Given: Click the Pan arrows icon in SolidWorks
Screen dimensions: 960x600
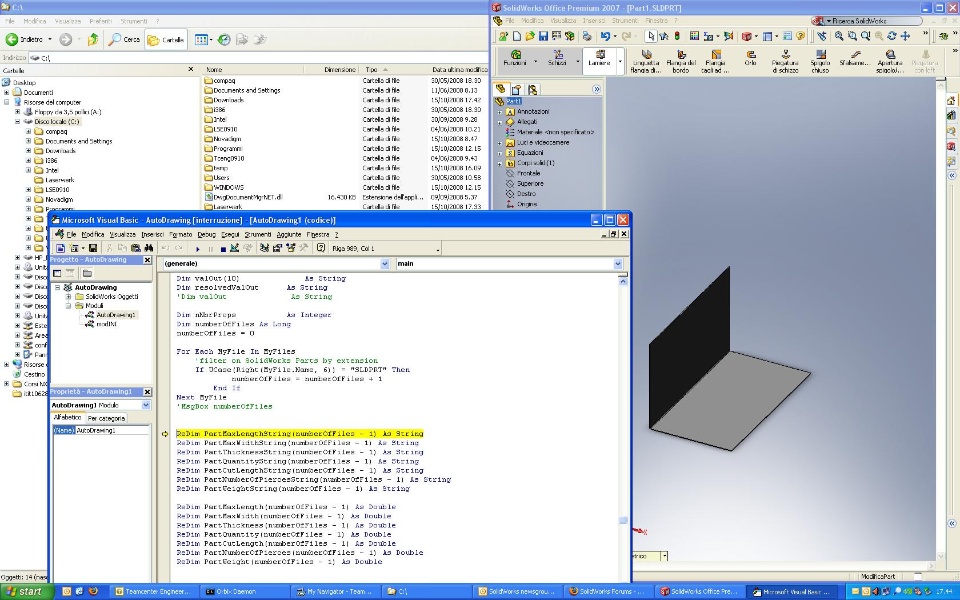Looking at the screenshot, I should click(906, 36).
